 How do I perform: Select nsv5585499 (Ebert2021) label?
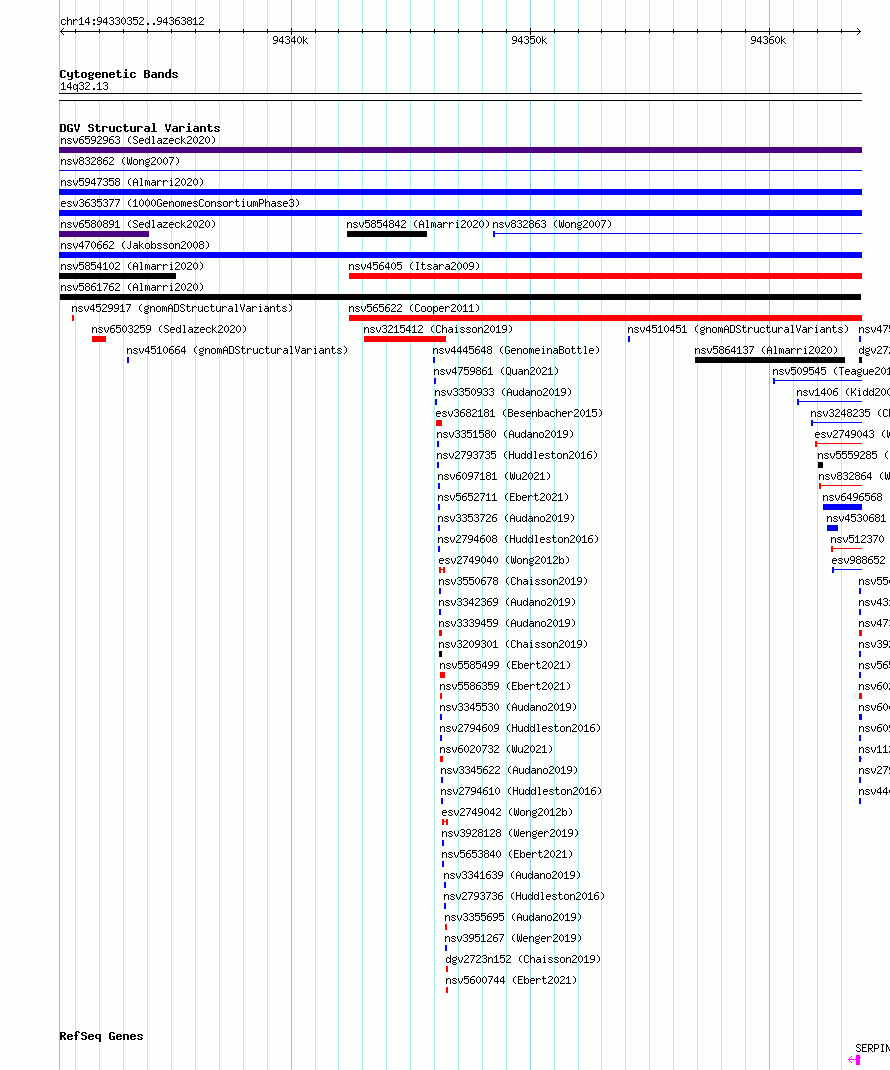[505, 665]
